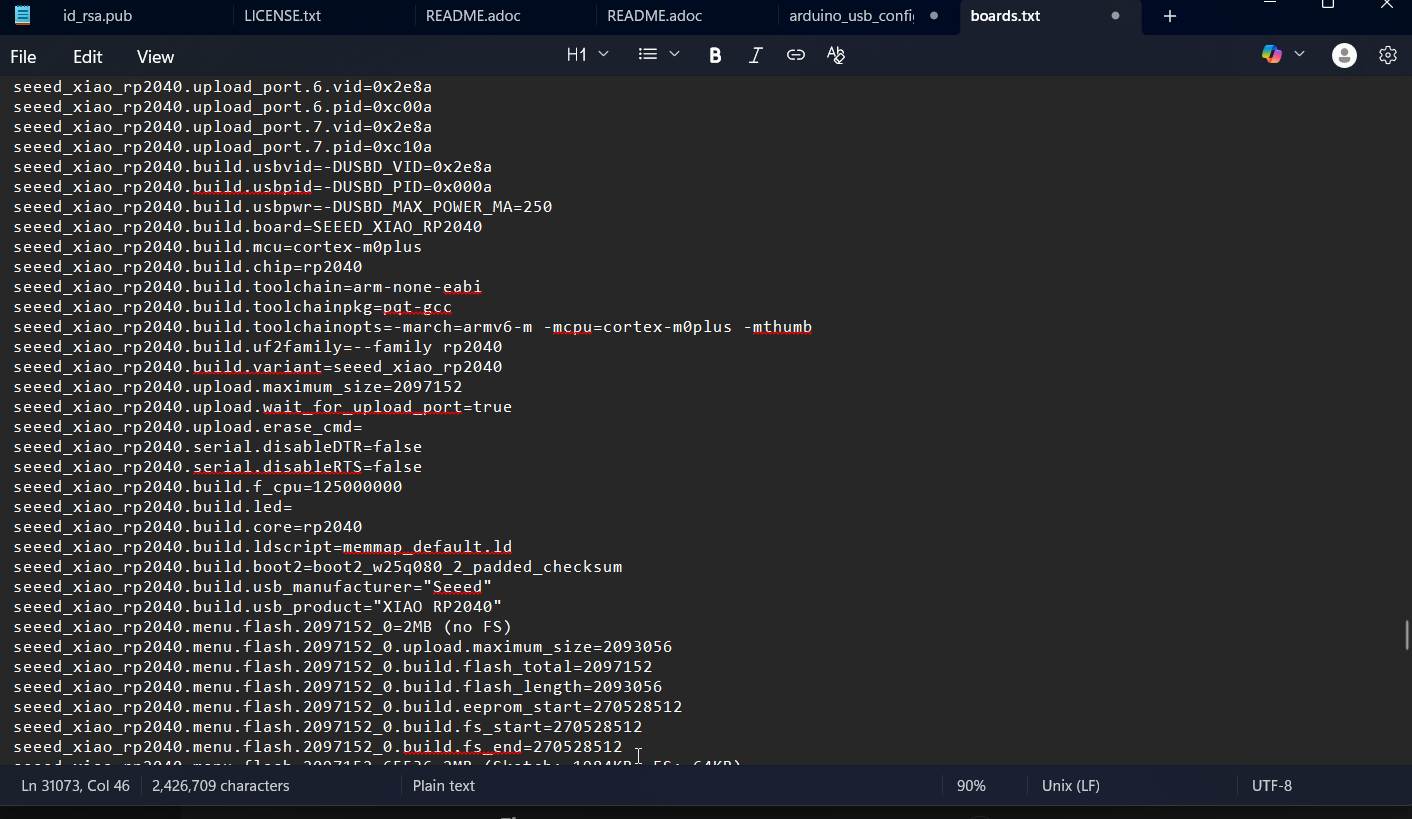This screenshot has height=819, width=1412.
Task: Click the wait_for_upload_port=true line
Action: pos(263,407)
